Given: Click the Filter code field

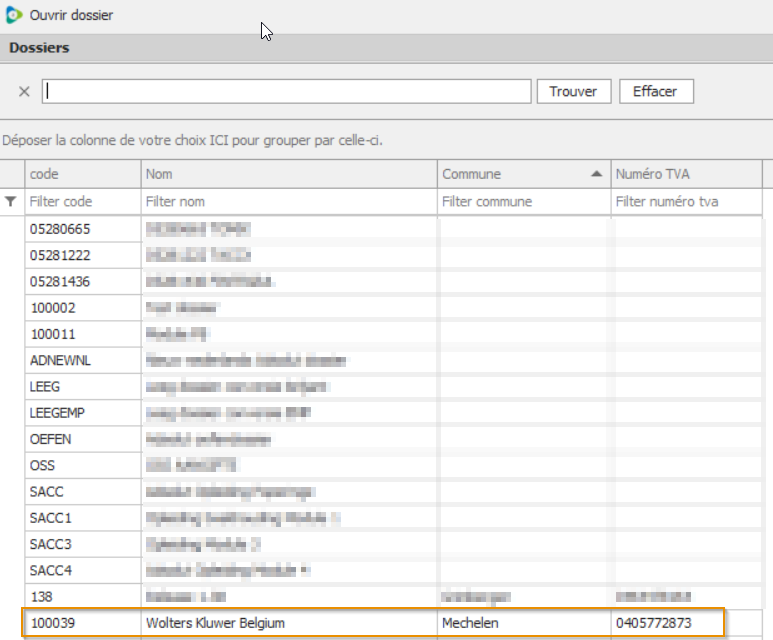Looking at the screenshot, I should pyautogui.click(x=83, y=202).
